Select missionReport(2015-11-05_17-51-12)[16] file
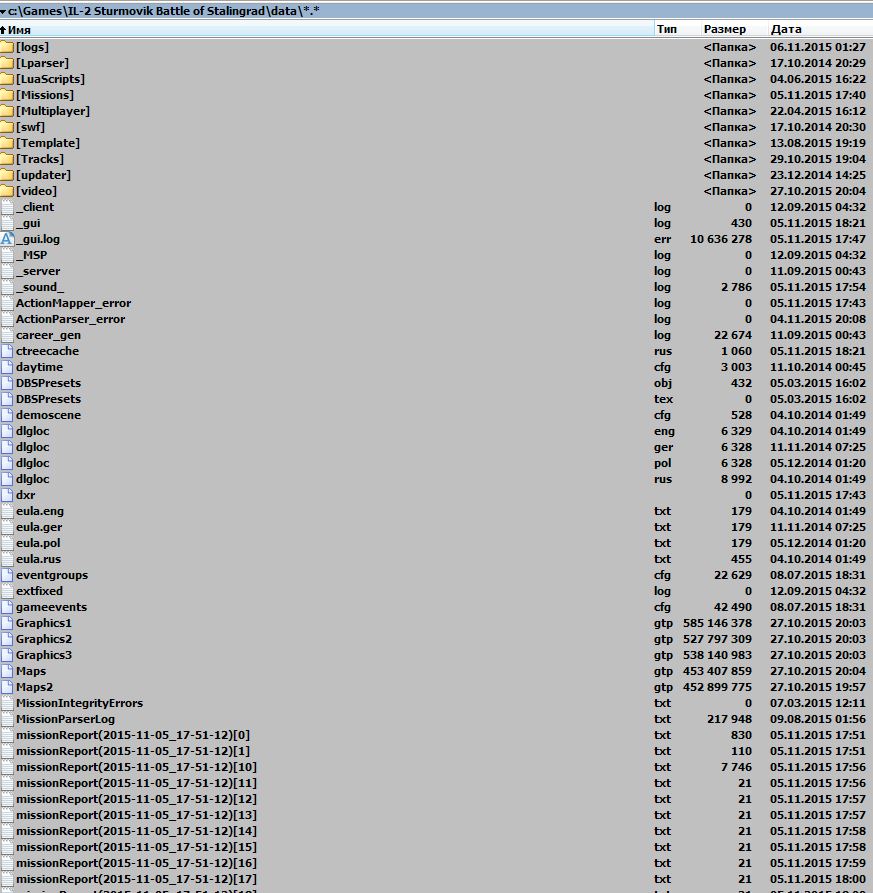Viewport: 873px width, 893px height. (x=136, y=863)
